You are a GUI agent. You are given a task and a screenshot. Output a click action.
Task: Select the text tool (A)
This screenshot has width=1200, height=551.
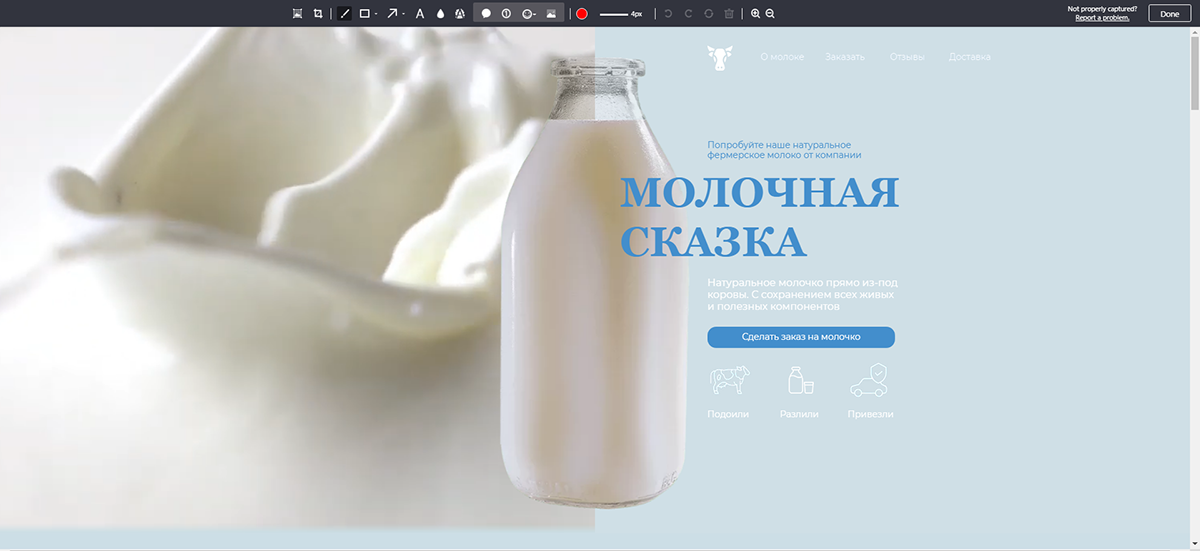(x=420, y=14)
